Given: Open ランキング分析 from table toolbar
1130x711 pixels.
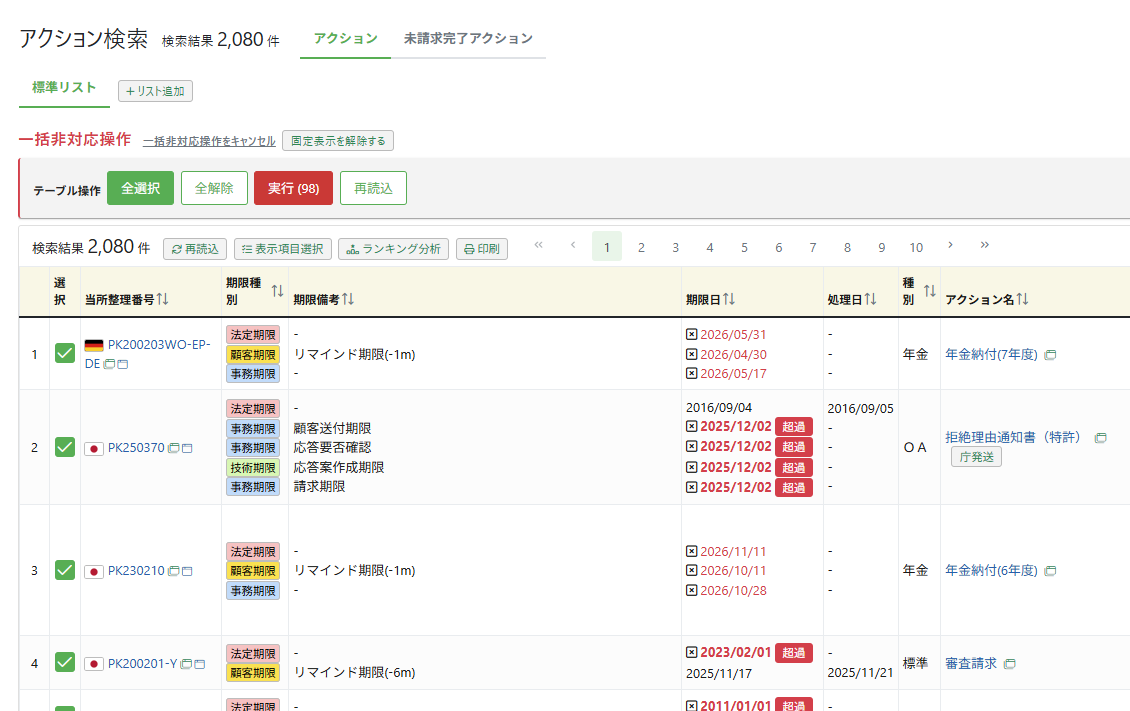Looking at the screenshot, I should pyautogui.click(x=393, y=249).
